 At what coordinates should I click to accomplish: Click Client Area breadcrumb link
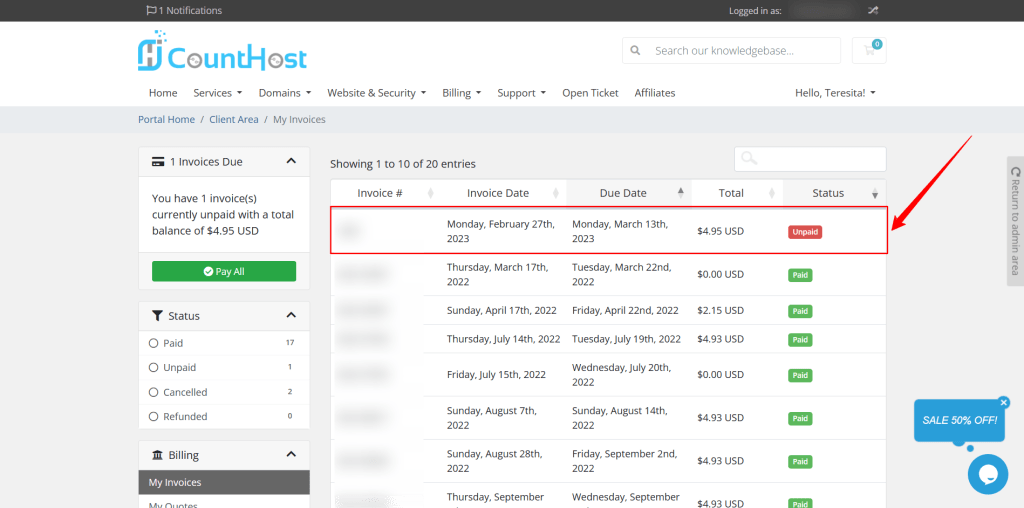pyautogui.click(x=234, y=119)
